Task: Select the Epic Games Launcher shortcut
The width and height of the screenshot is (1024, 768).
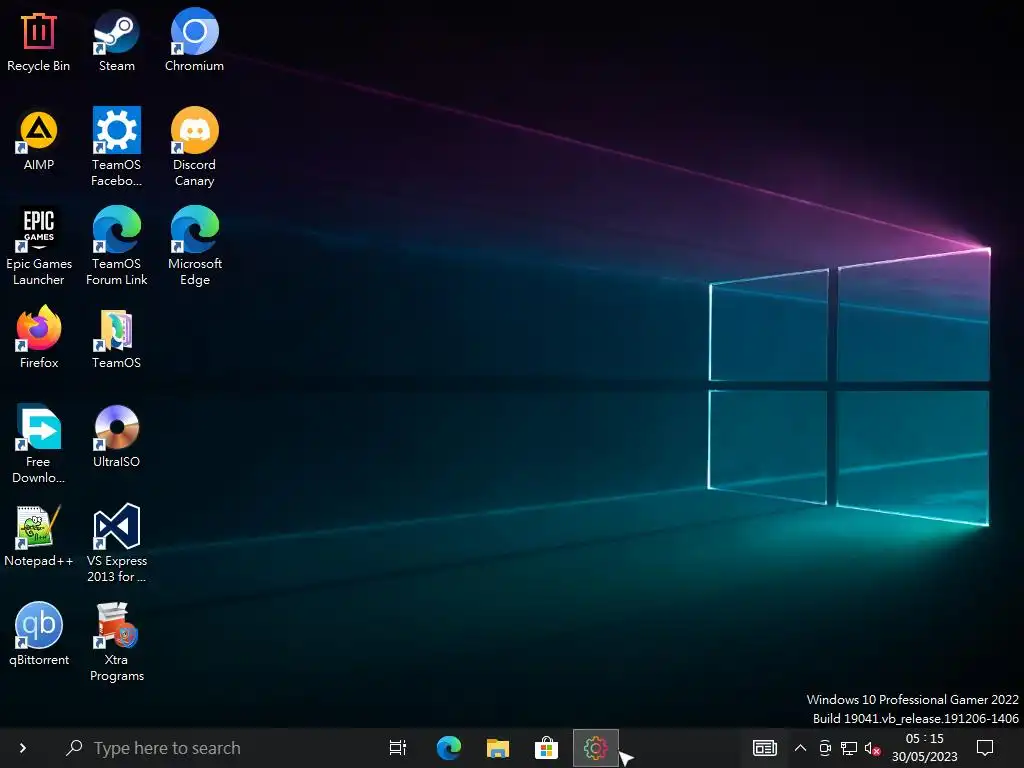Action: (x=39, y=246)
